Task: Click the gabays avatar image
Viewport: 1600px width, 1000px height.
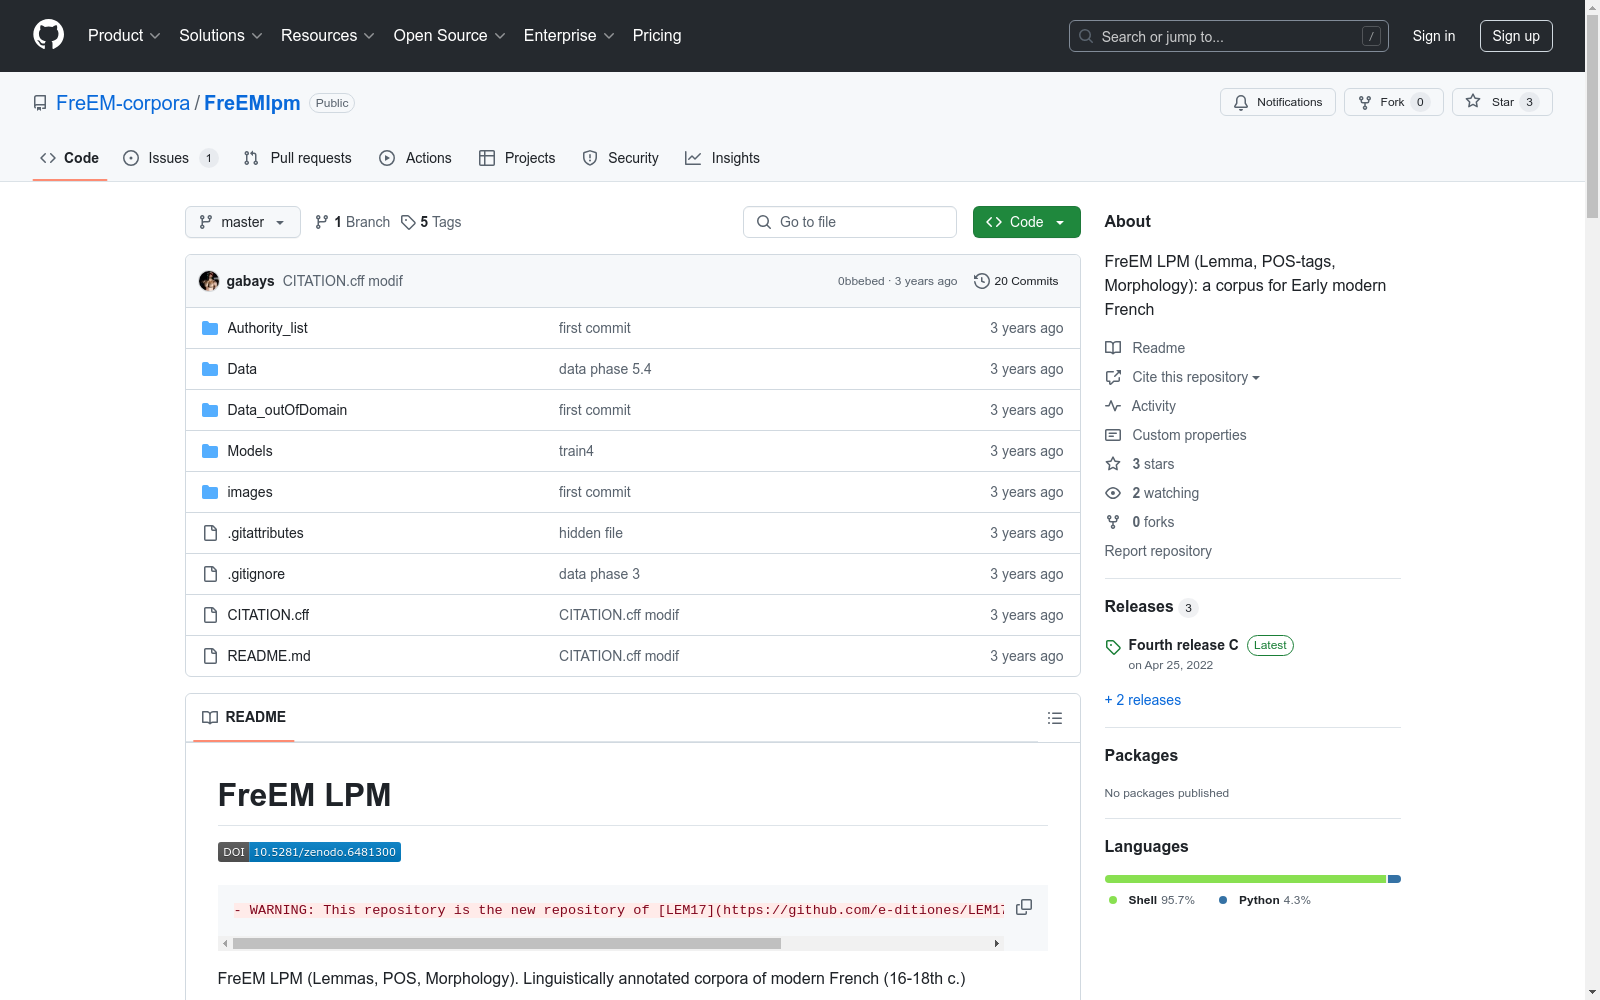Action: [209, 281]
